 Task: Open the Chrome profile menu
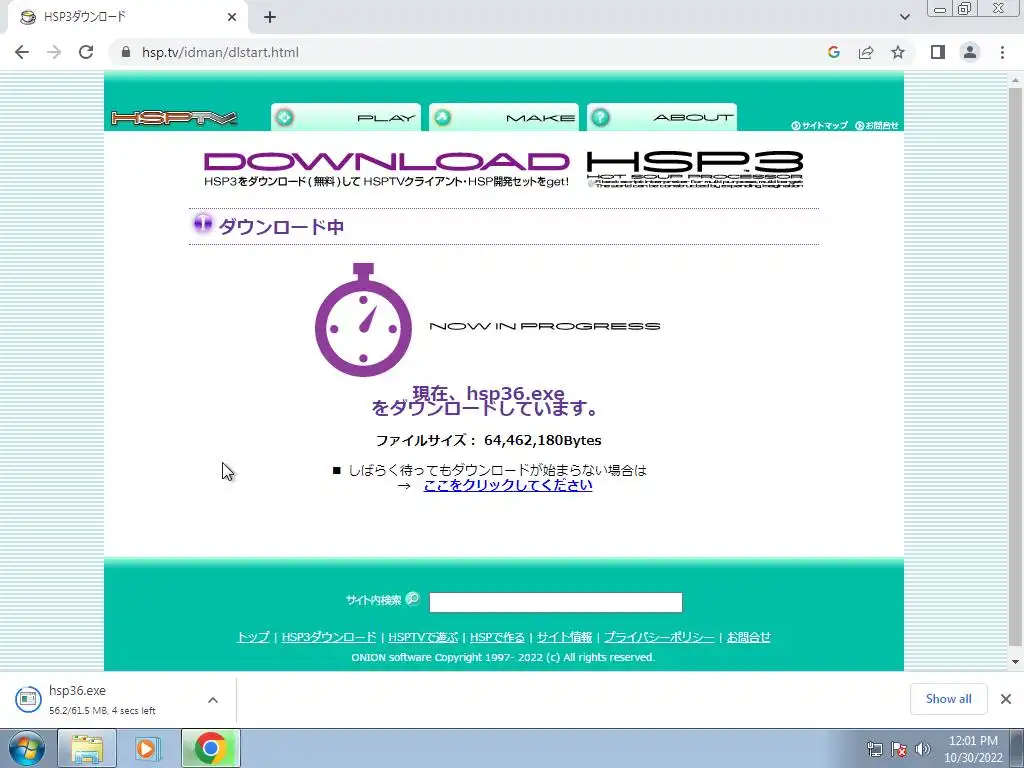point(970,52)
